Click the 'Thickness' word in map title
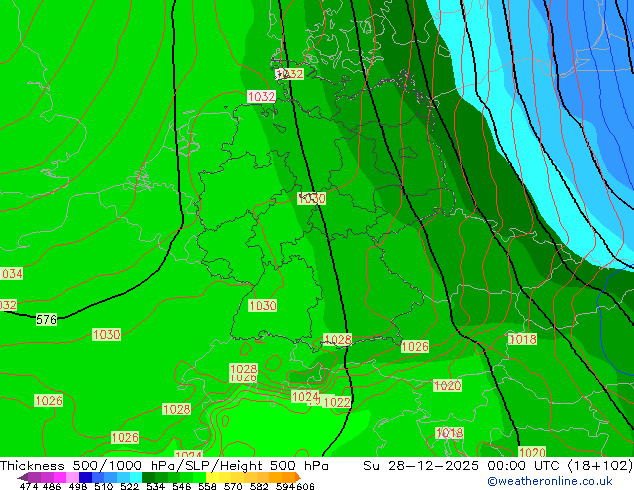634x490 pixels. pos(32,466)
